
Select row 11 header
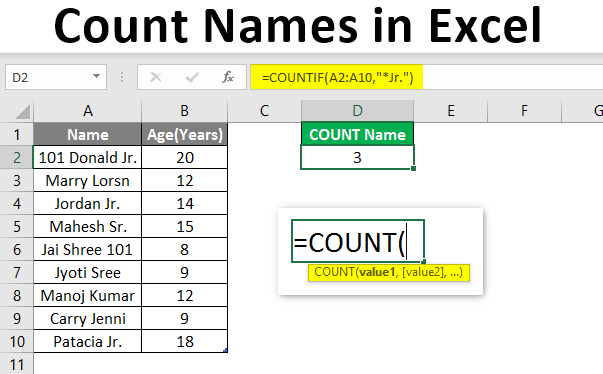click(17, 364)
